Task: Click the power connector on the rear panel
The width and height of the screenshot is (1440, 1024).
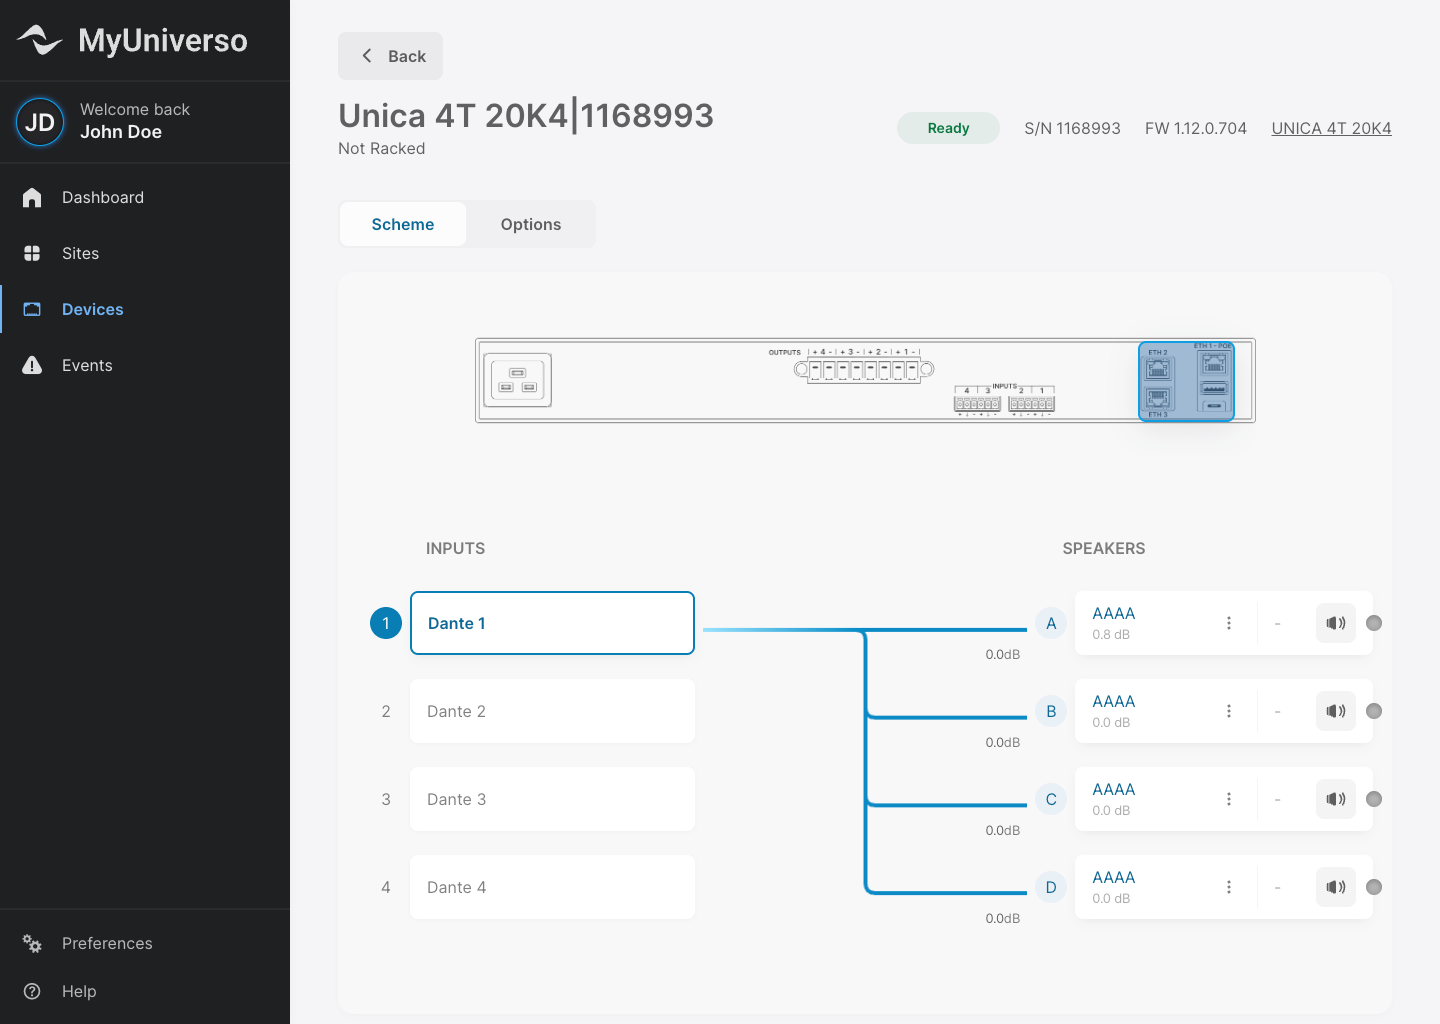Action: tap(517, 380)
